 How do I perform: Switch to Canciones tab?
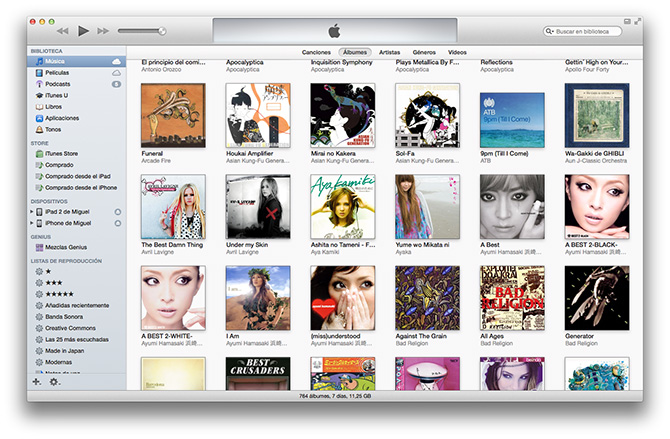coord(316,52)
